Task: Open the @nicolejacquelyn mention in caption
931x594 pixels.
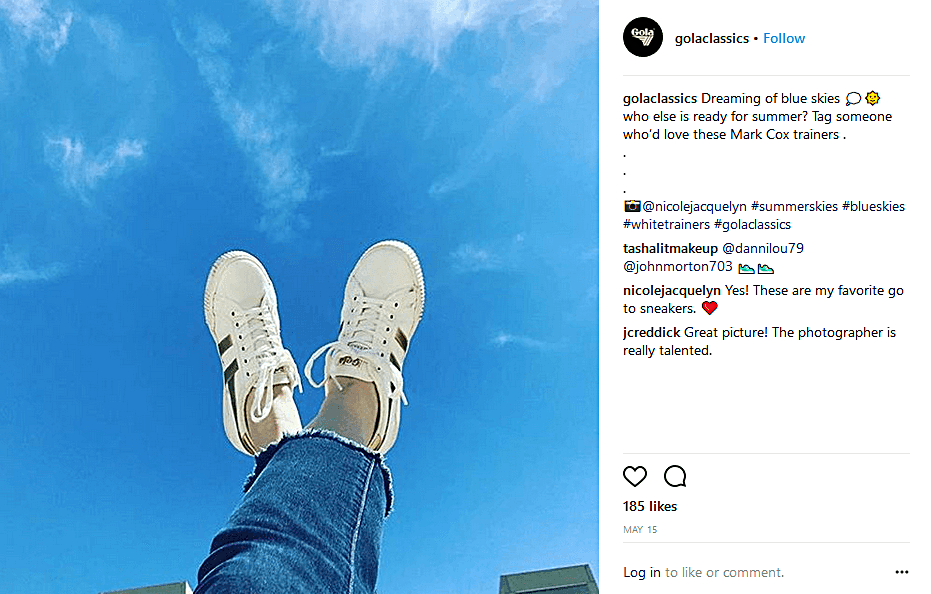Action: pyautogui.click(x=694, y=207)
